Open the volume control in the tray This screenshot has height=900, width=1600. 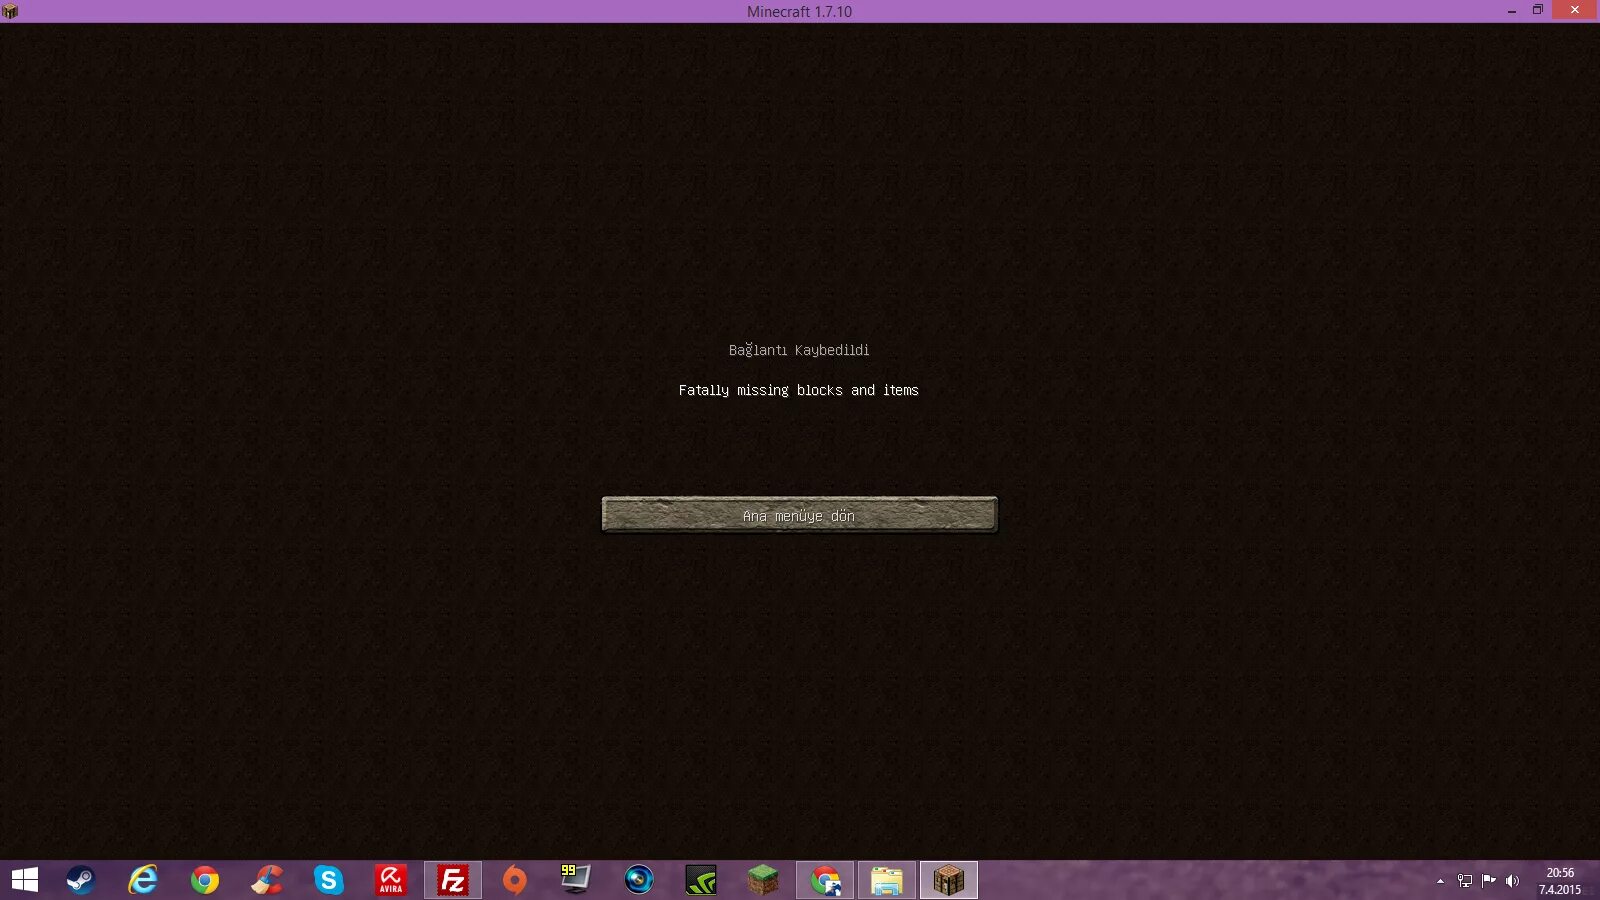pyautogui.click(x=1512, y=881)
